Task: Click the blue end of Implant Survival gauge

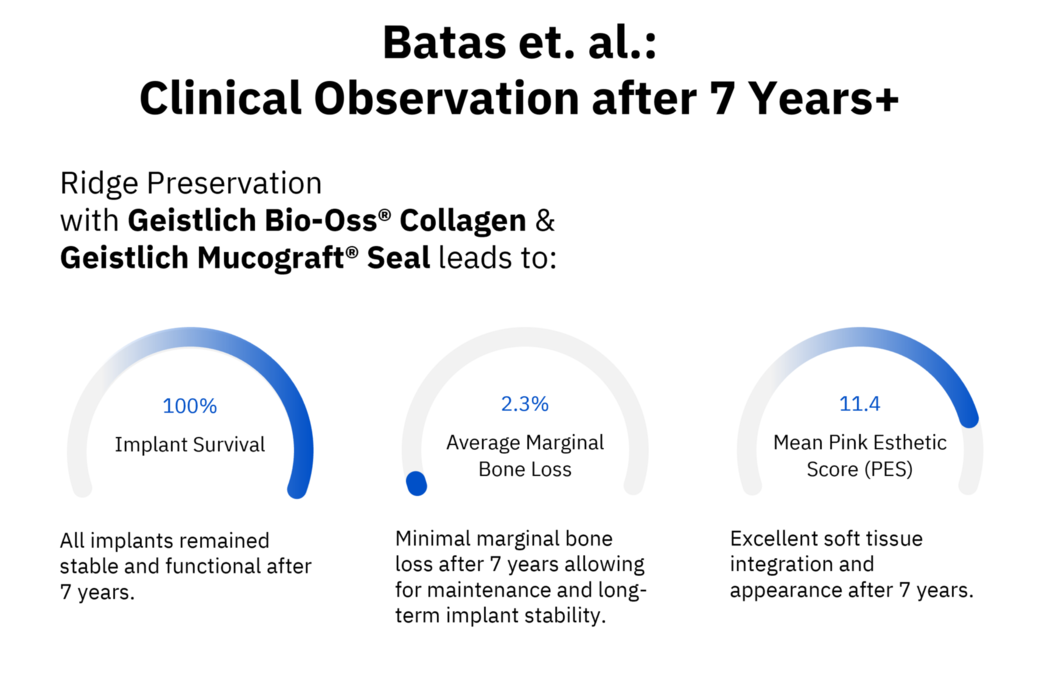Action: click(298, 487)
